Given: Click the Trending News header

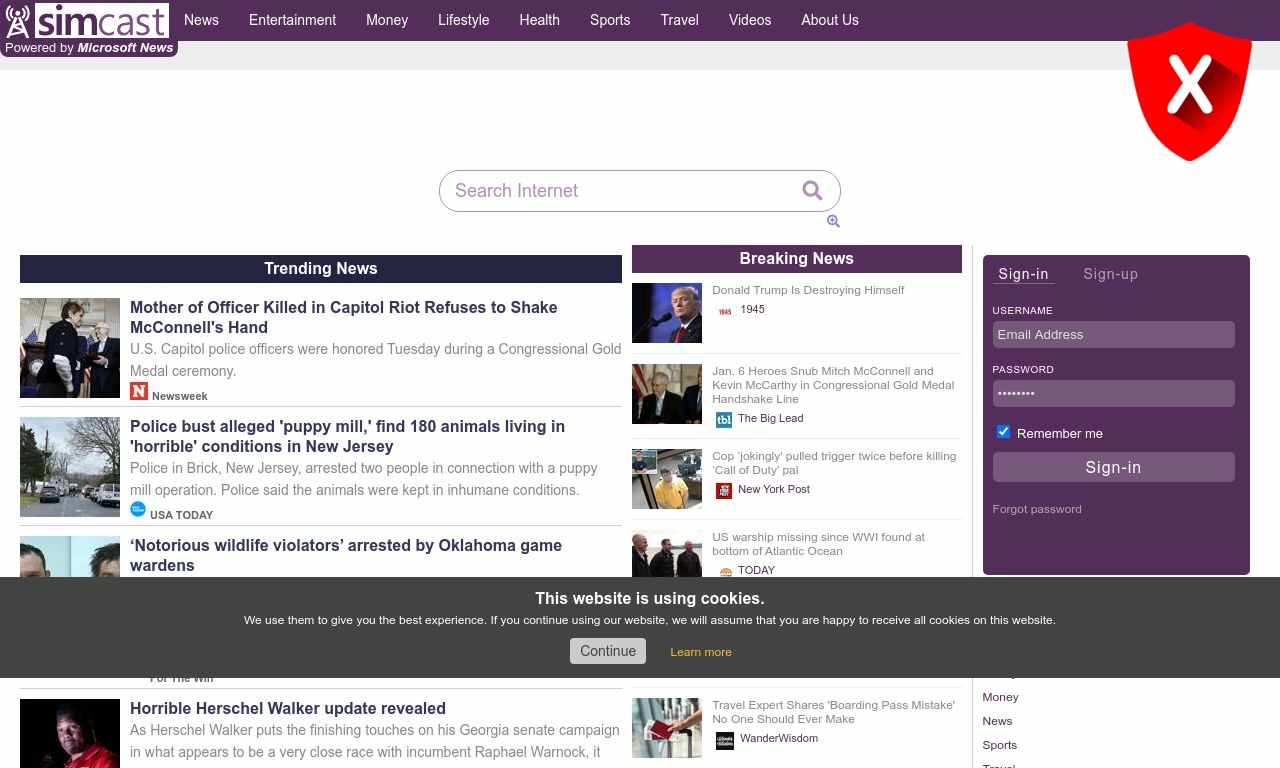Looking at the screenshot, I should [x=321, y=269].
